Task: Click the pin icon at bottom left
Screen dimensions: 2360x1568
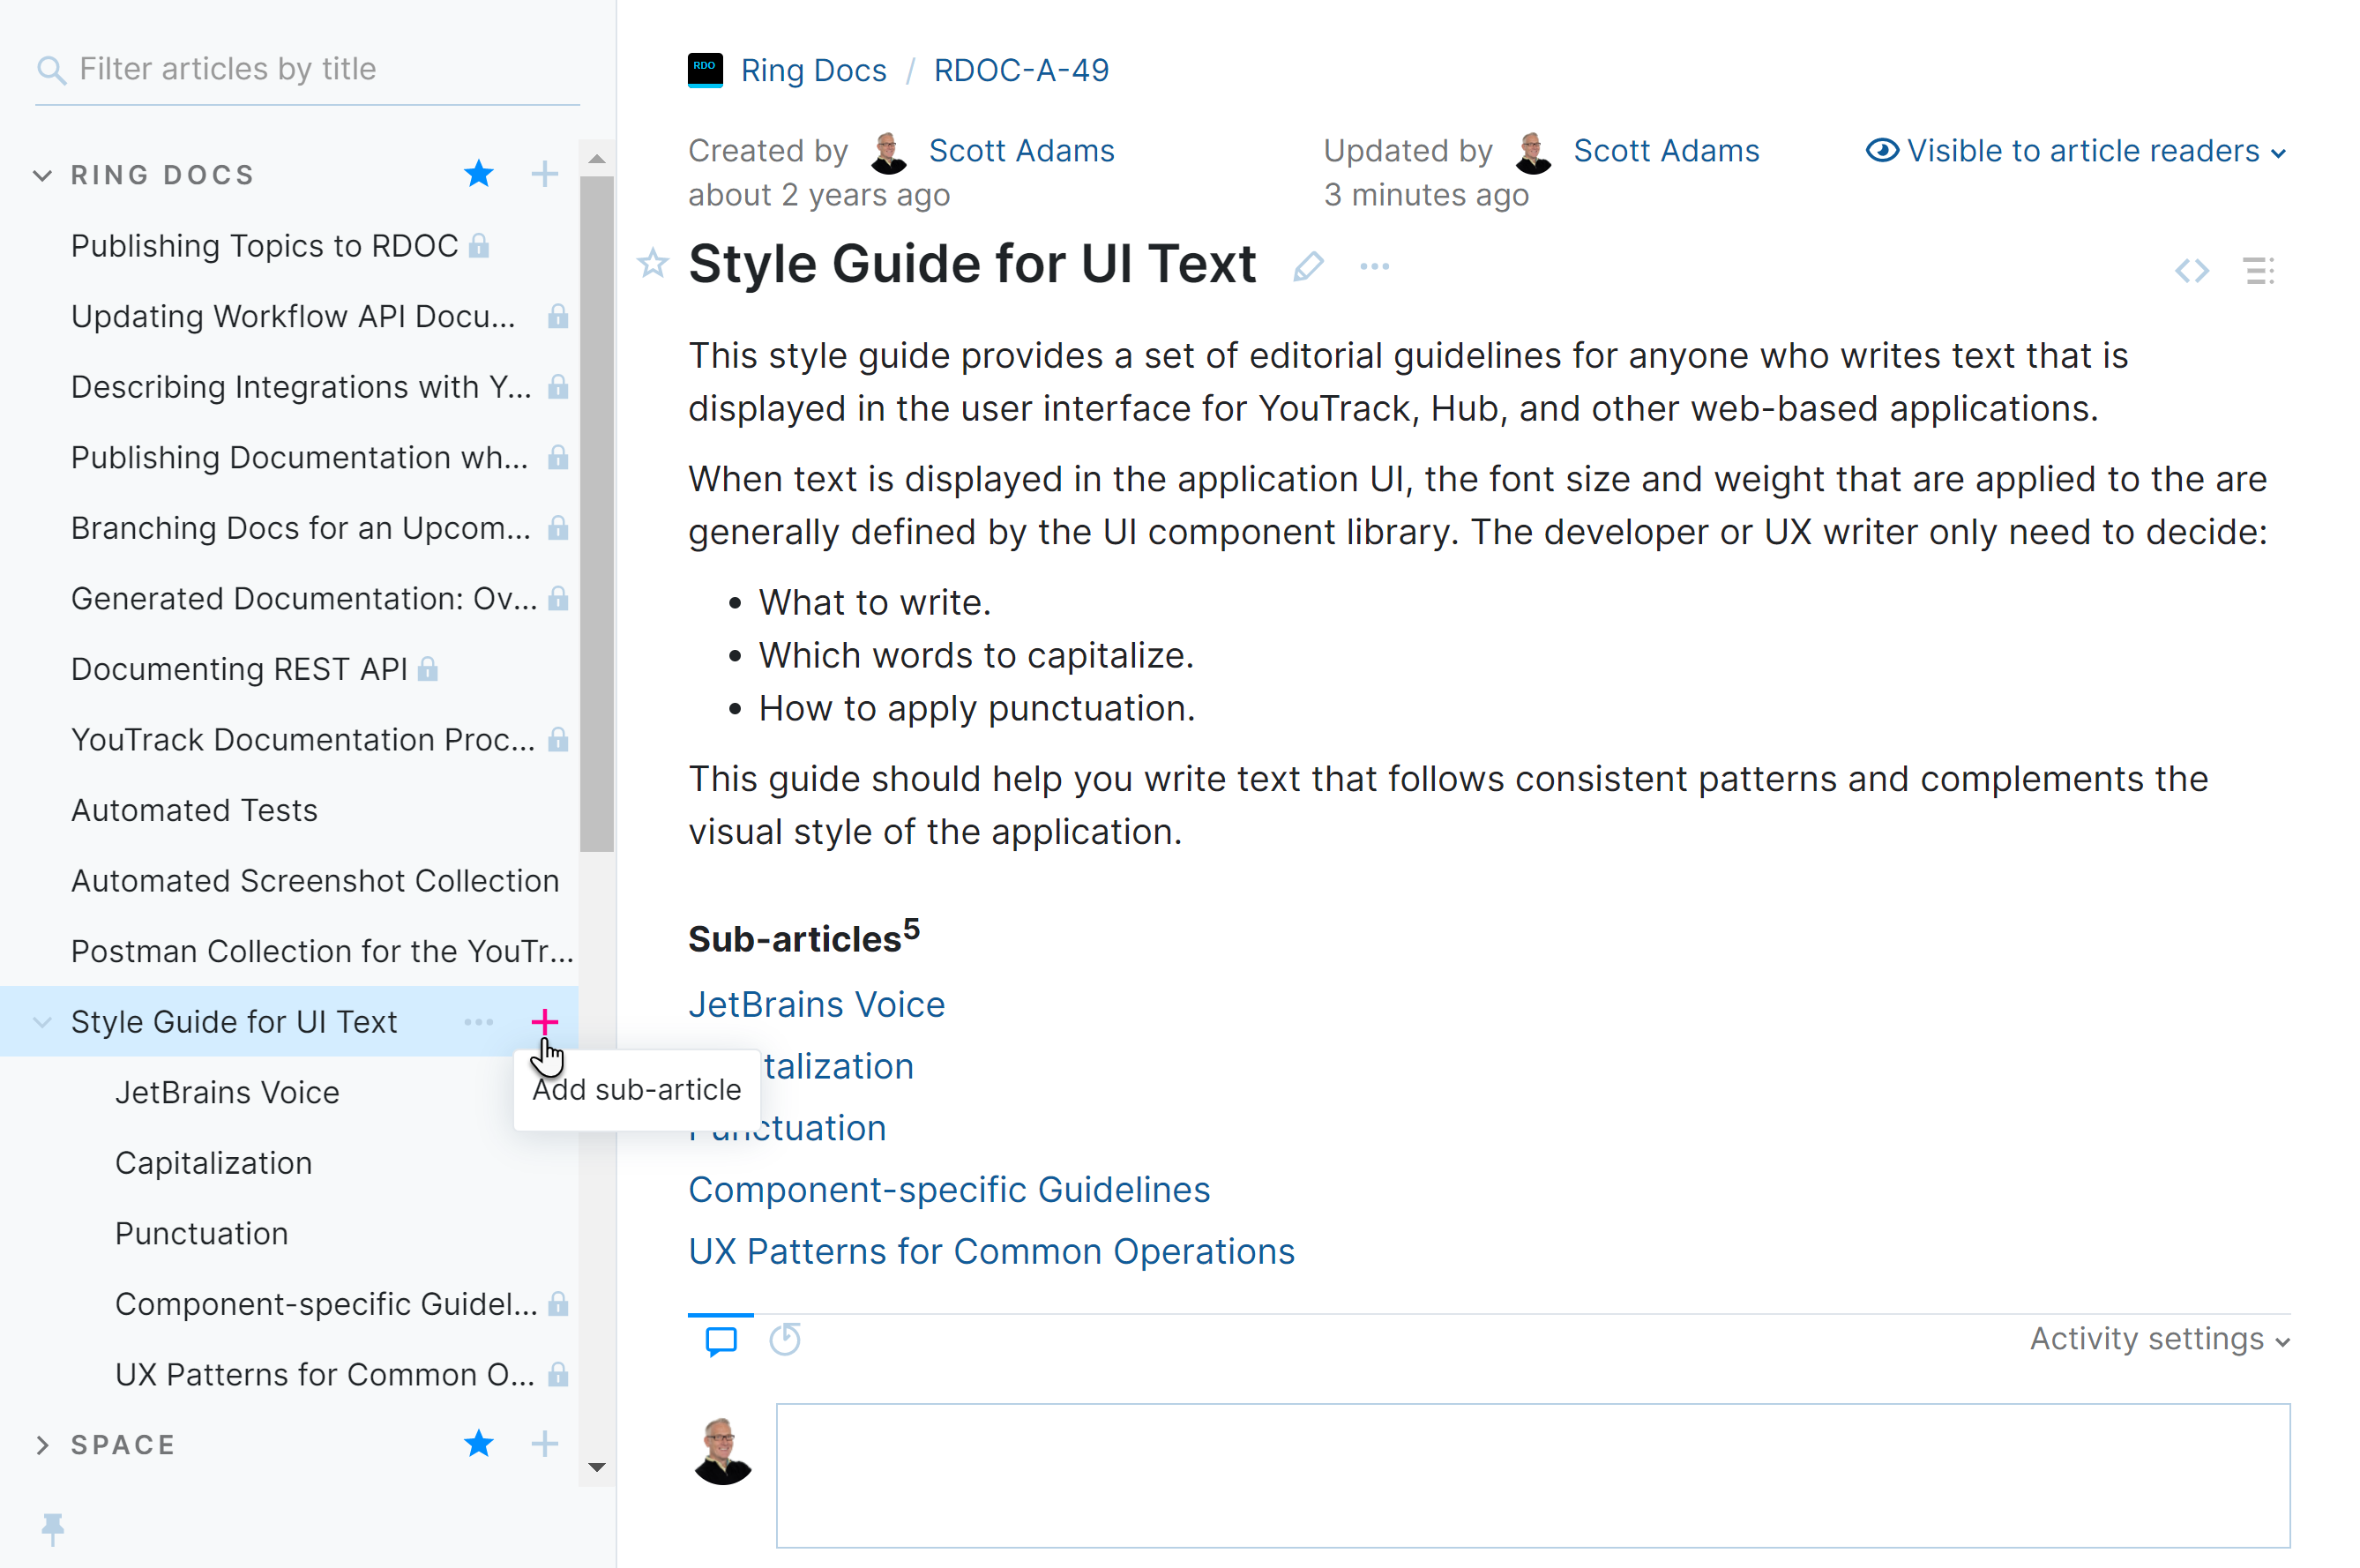Action: 52,1528
